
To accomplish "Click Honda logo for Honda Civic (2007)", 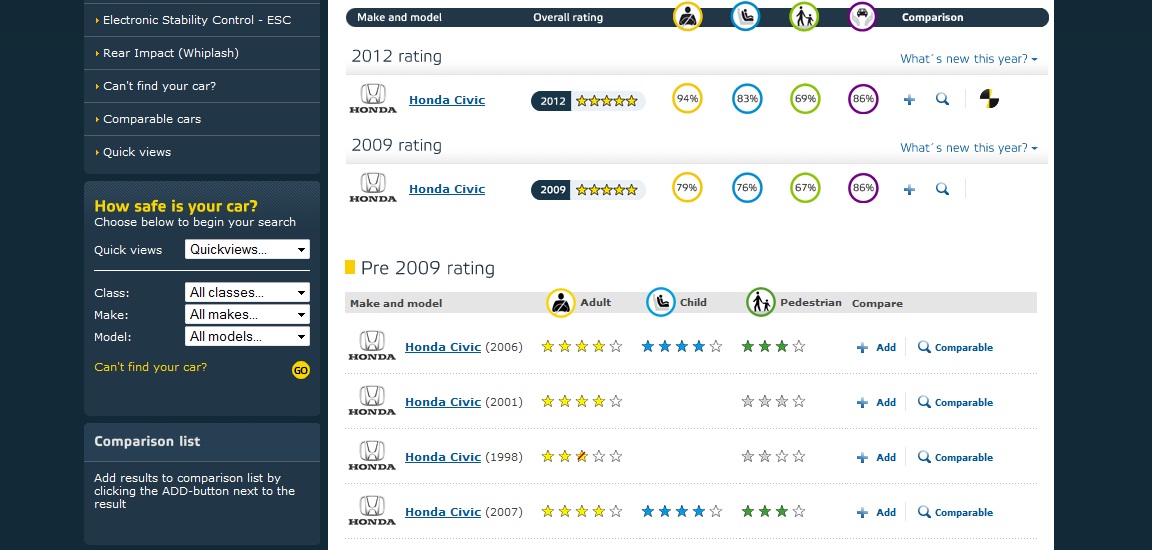I will [372, 511].
